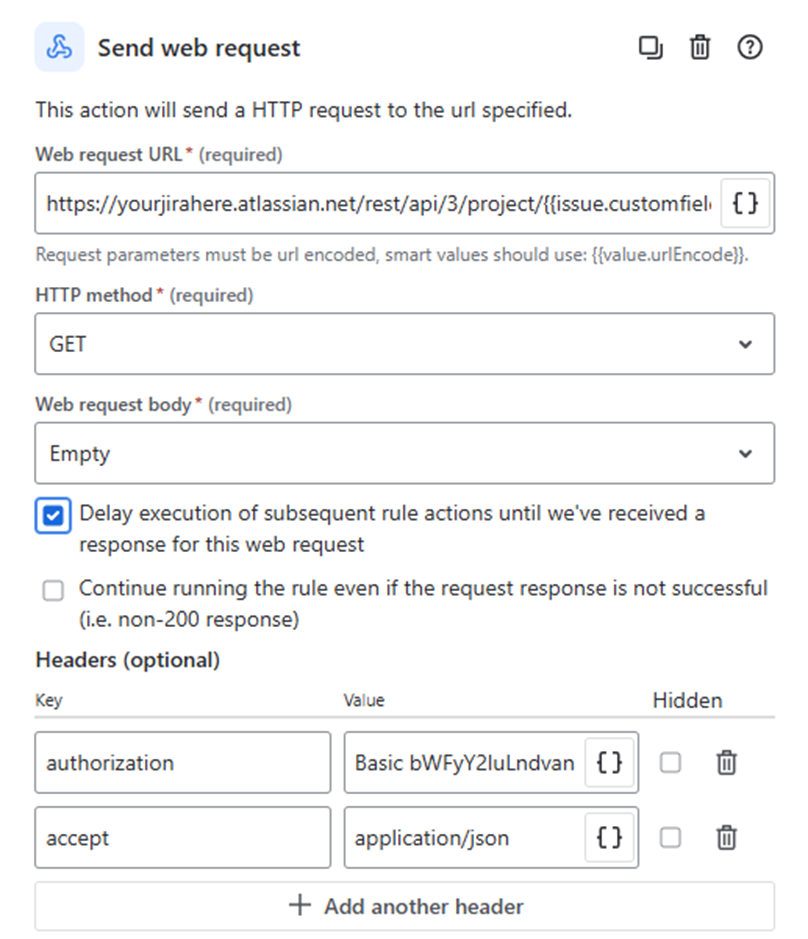
Task: Open the HTTP method dropdown
Action: 404,344
